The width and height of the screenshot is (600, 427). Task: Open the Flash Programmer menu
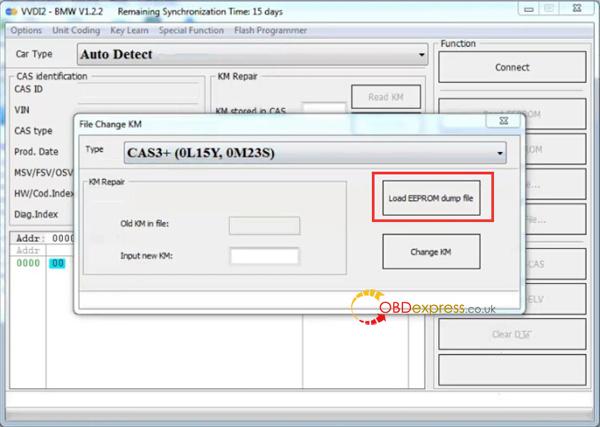point(271,30)
